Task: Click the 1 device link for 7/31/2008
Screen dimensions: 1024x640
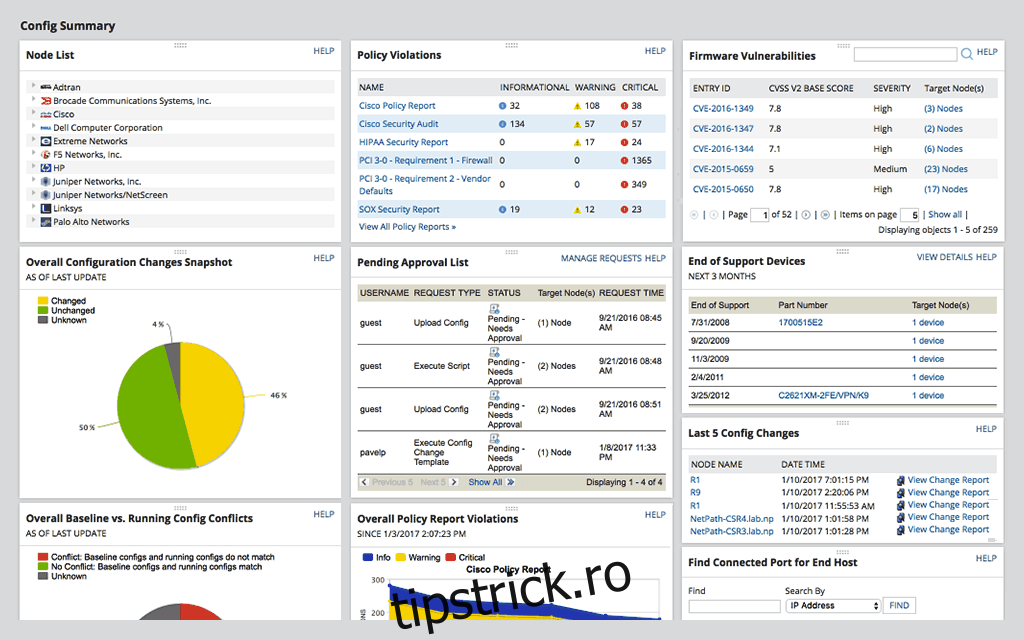Action: point(928,323)
